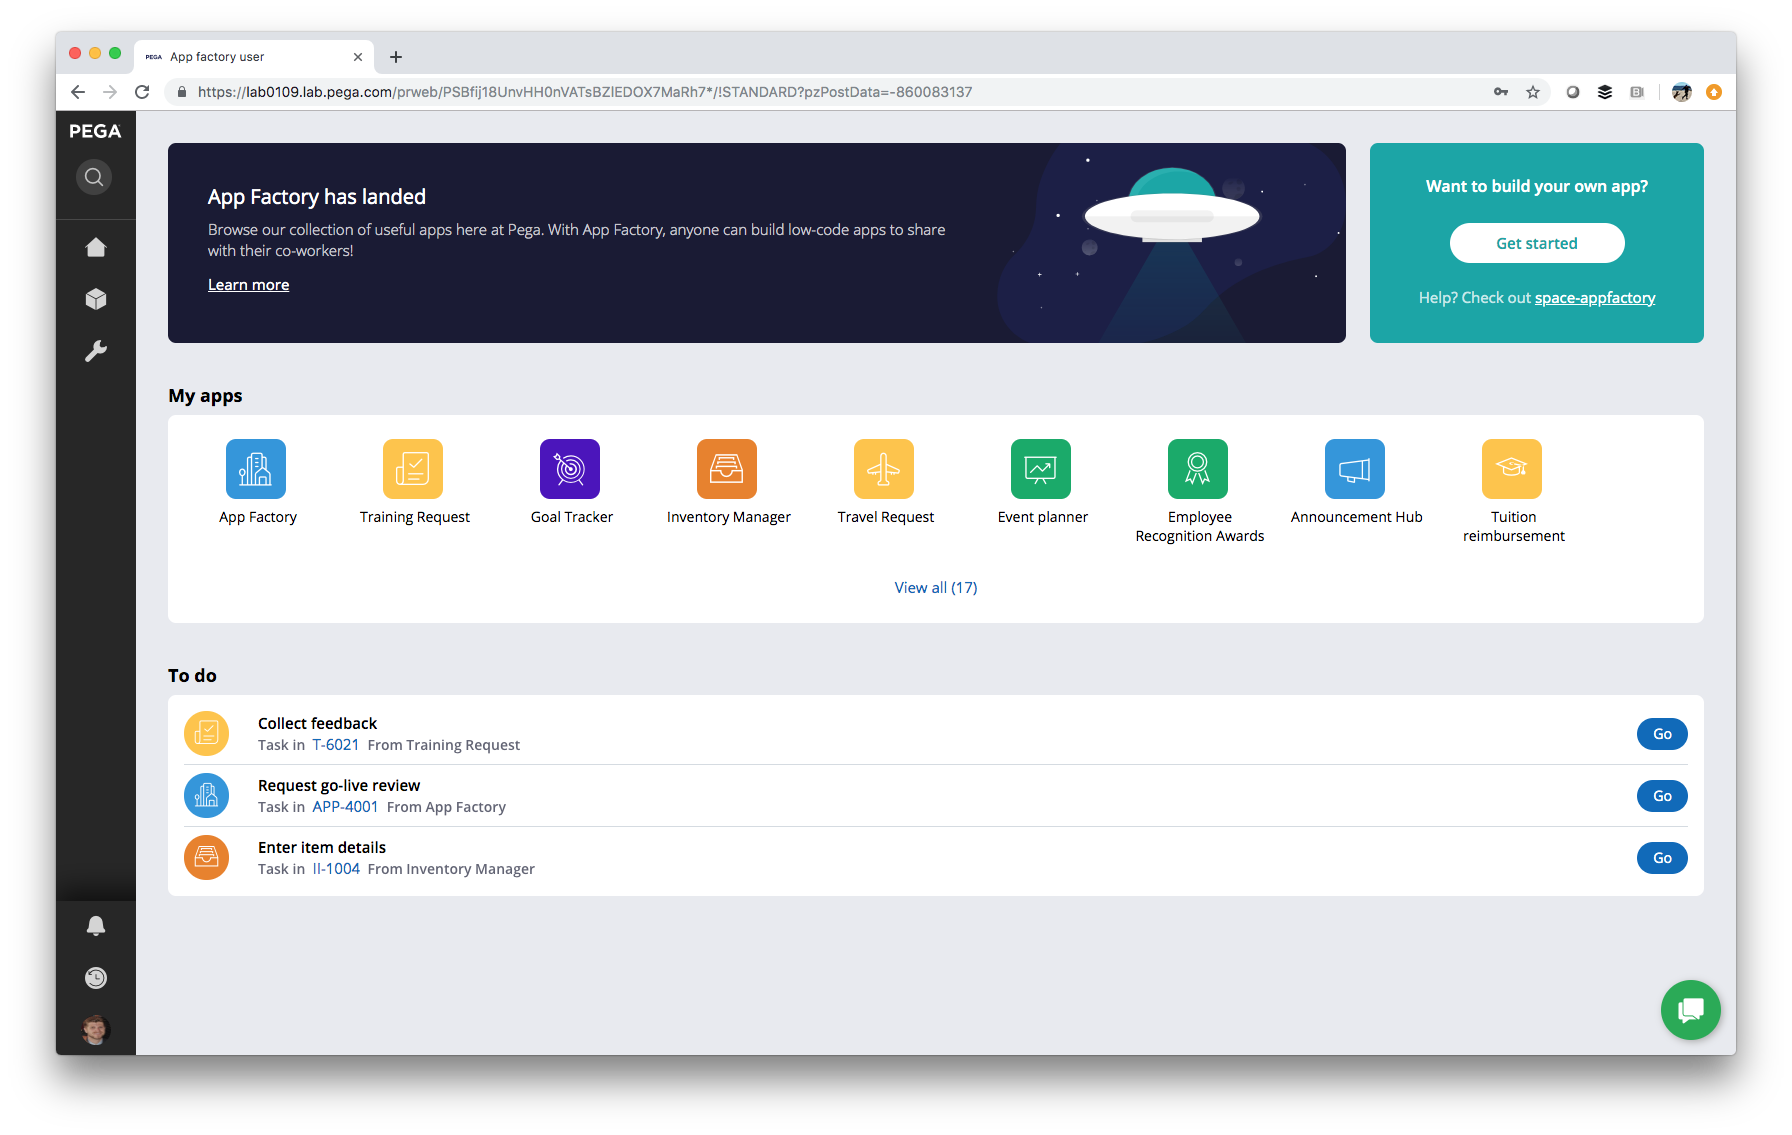The height and width of the screenshot is (1135, 1792).
Task: Click the orange update icon in Chrome toolbar
Action: click(x=1714, y=92)
